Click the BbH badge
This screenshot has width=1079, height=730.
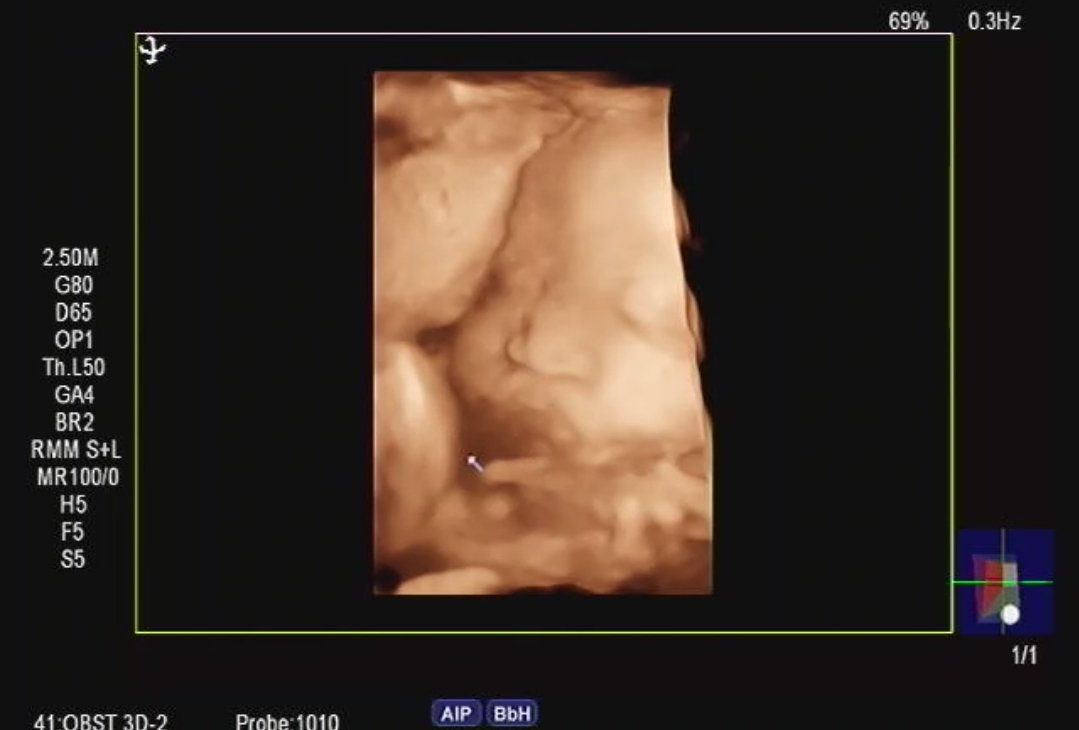[x=512, y=713]
